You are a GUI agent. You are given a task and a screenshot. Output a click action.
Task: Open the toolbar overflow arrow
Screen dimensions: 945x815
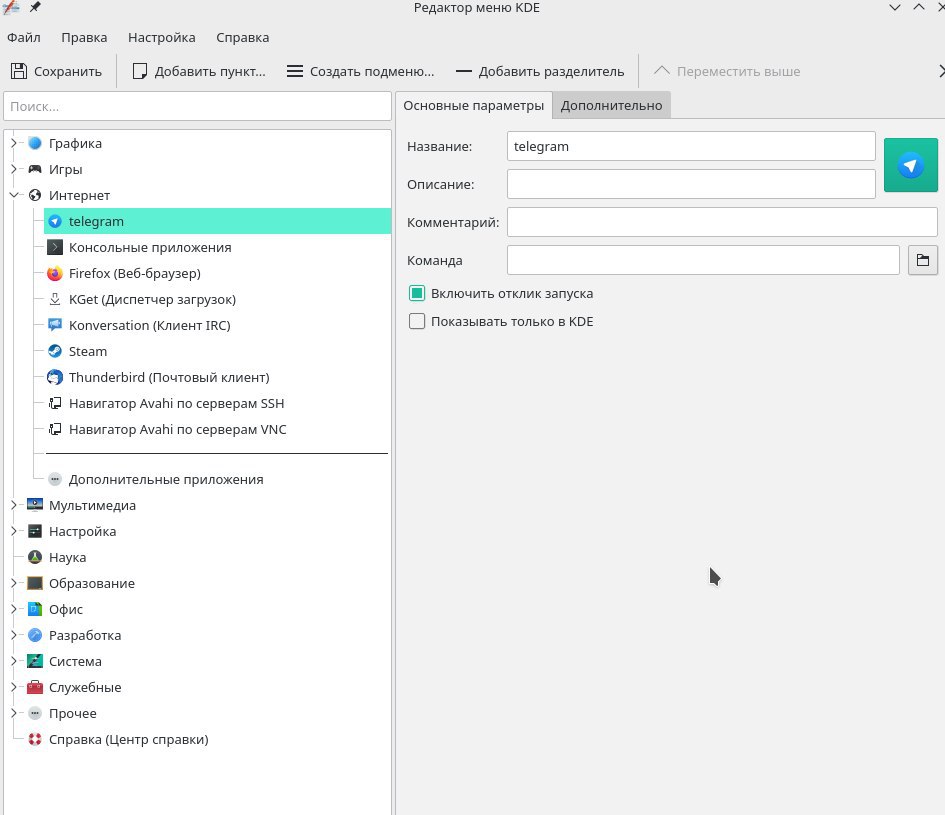click(941, 71)
